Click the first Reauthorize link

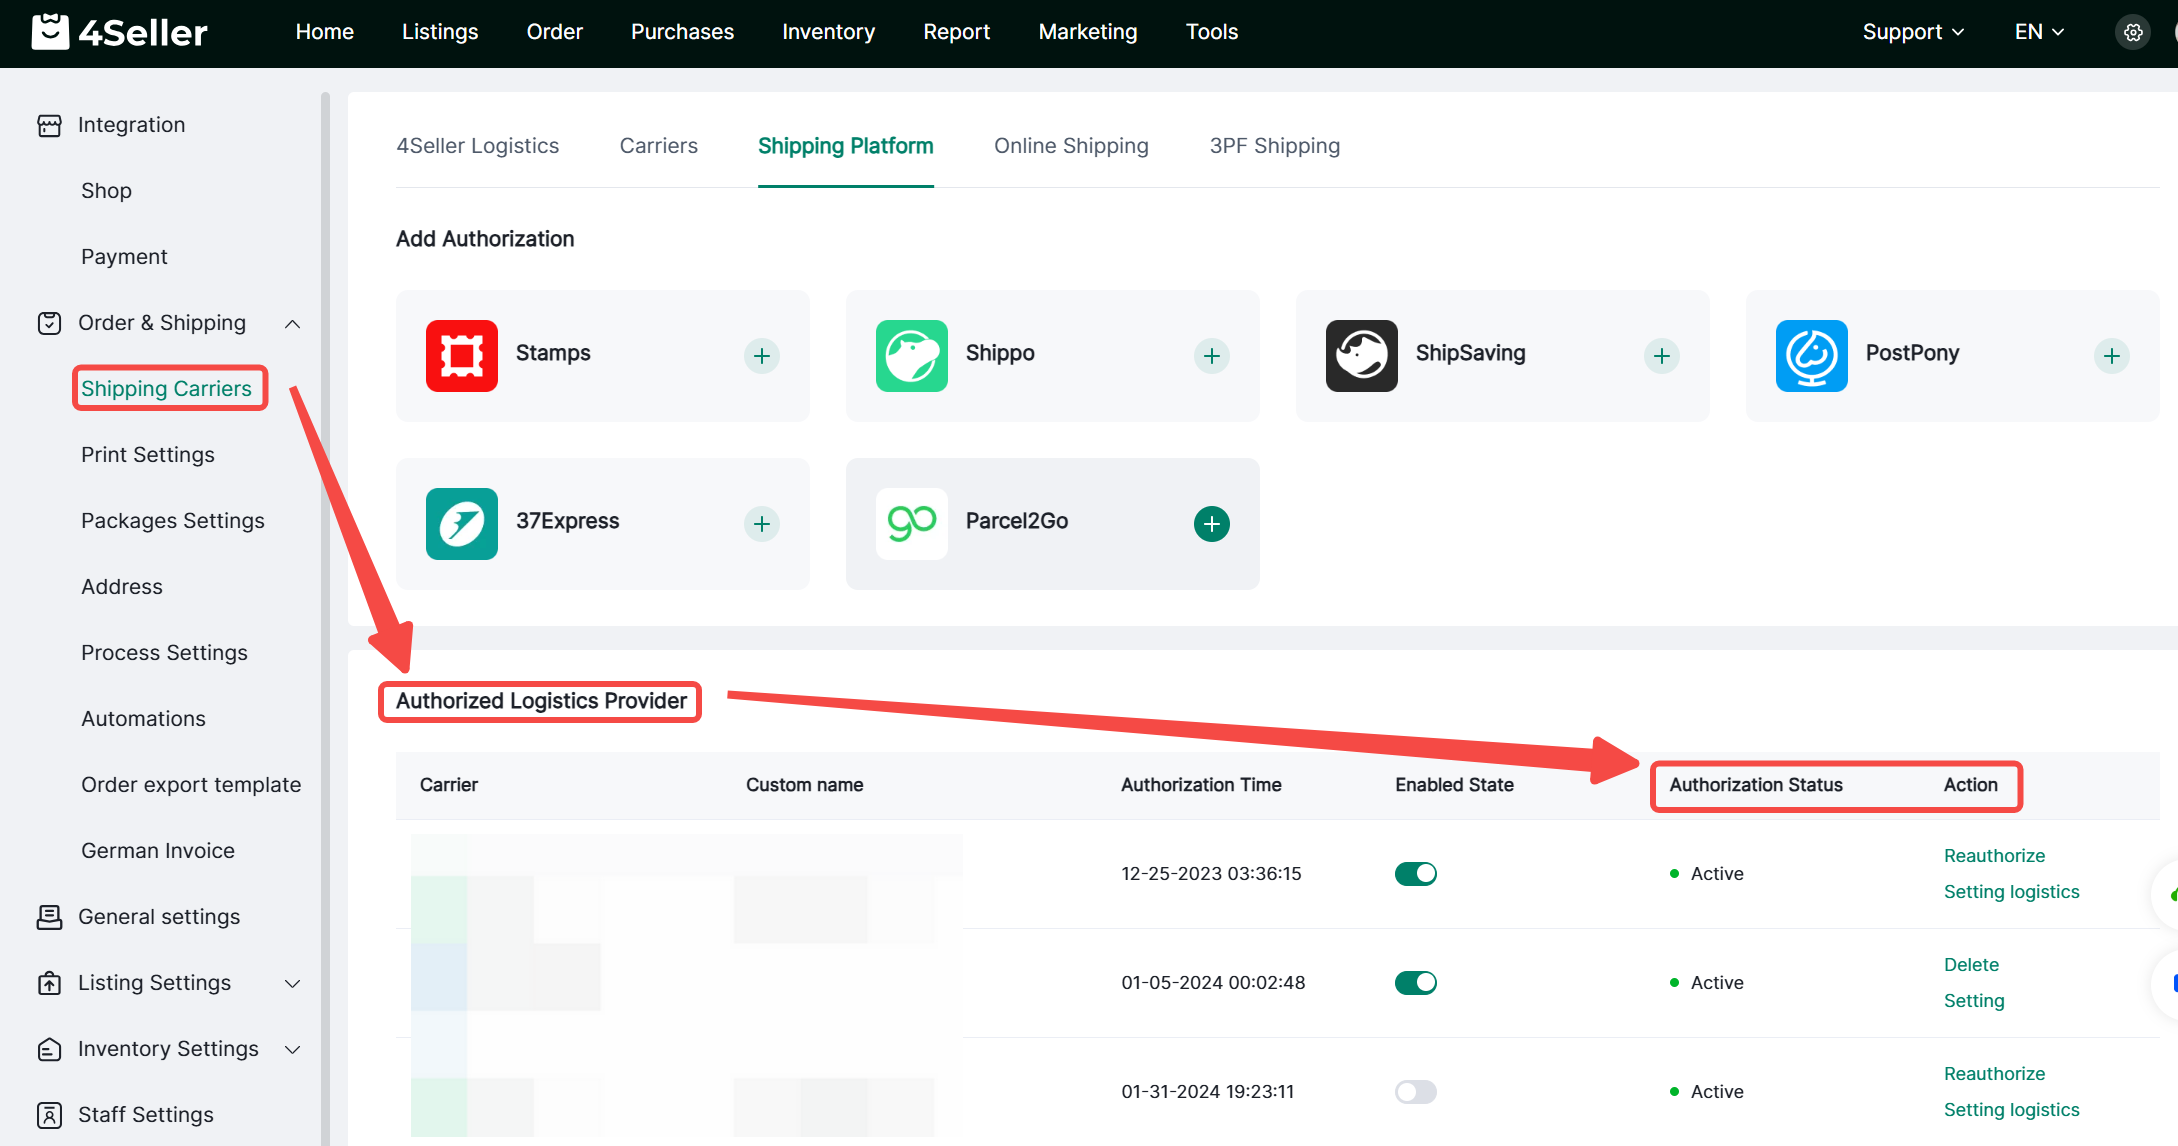point(1993,856)
